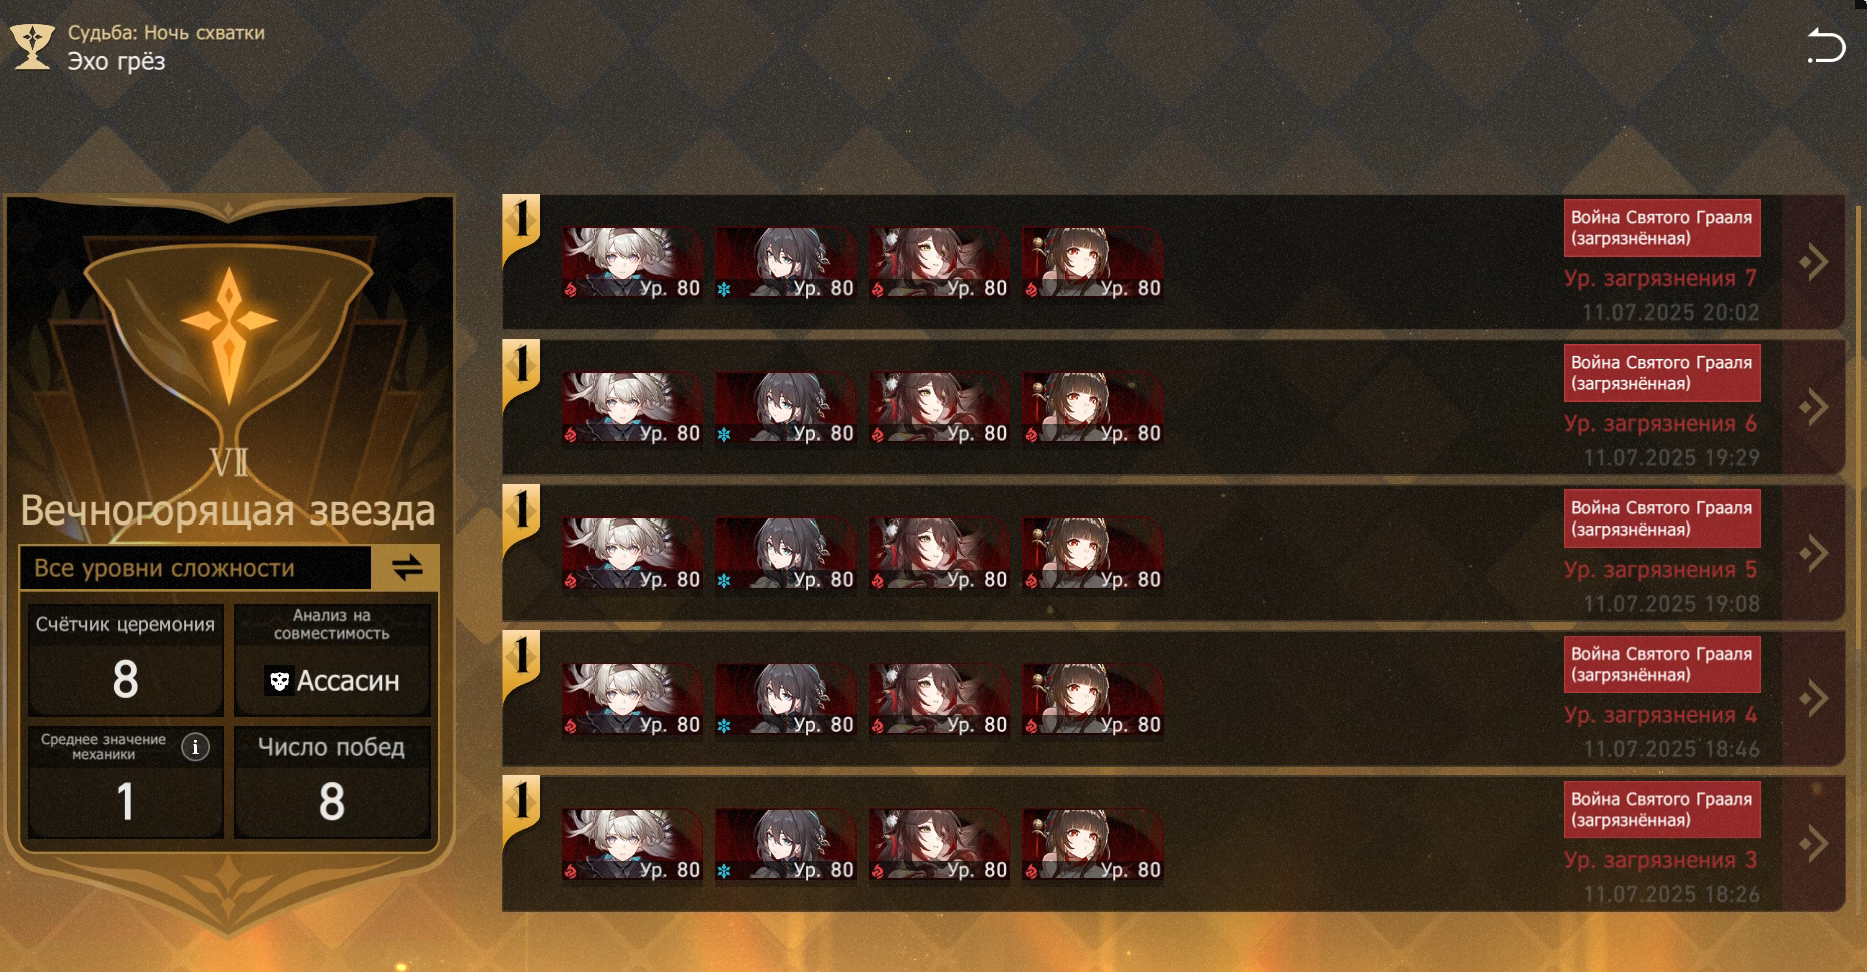Image resolution: width=1867 pixels, height=972 pixels.
Task: Click the return arrow icon
Action: [1826, 46]
